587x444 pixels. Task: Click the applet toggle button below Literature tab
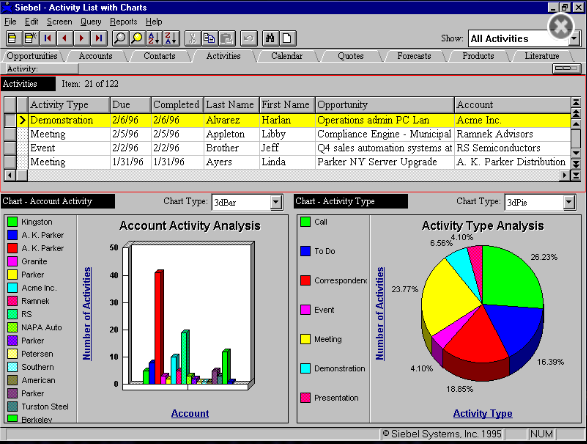pyautogui.click(x=567, y=69)
